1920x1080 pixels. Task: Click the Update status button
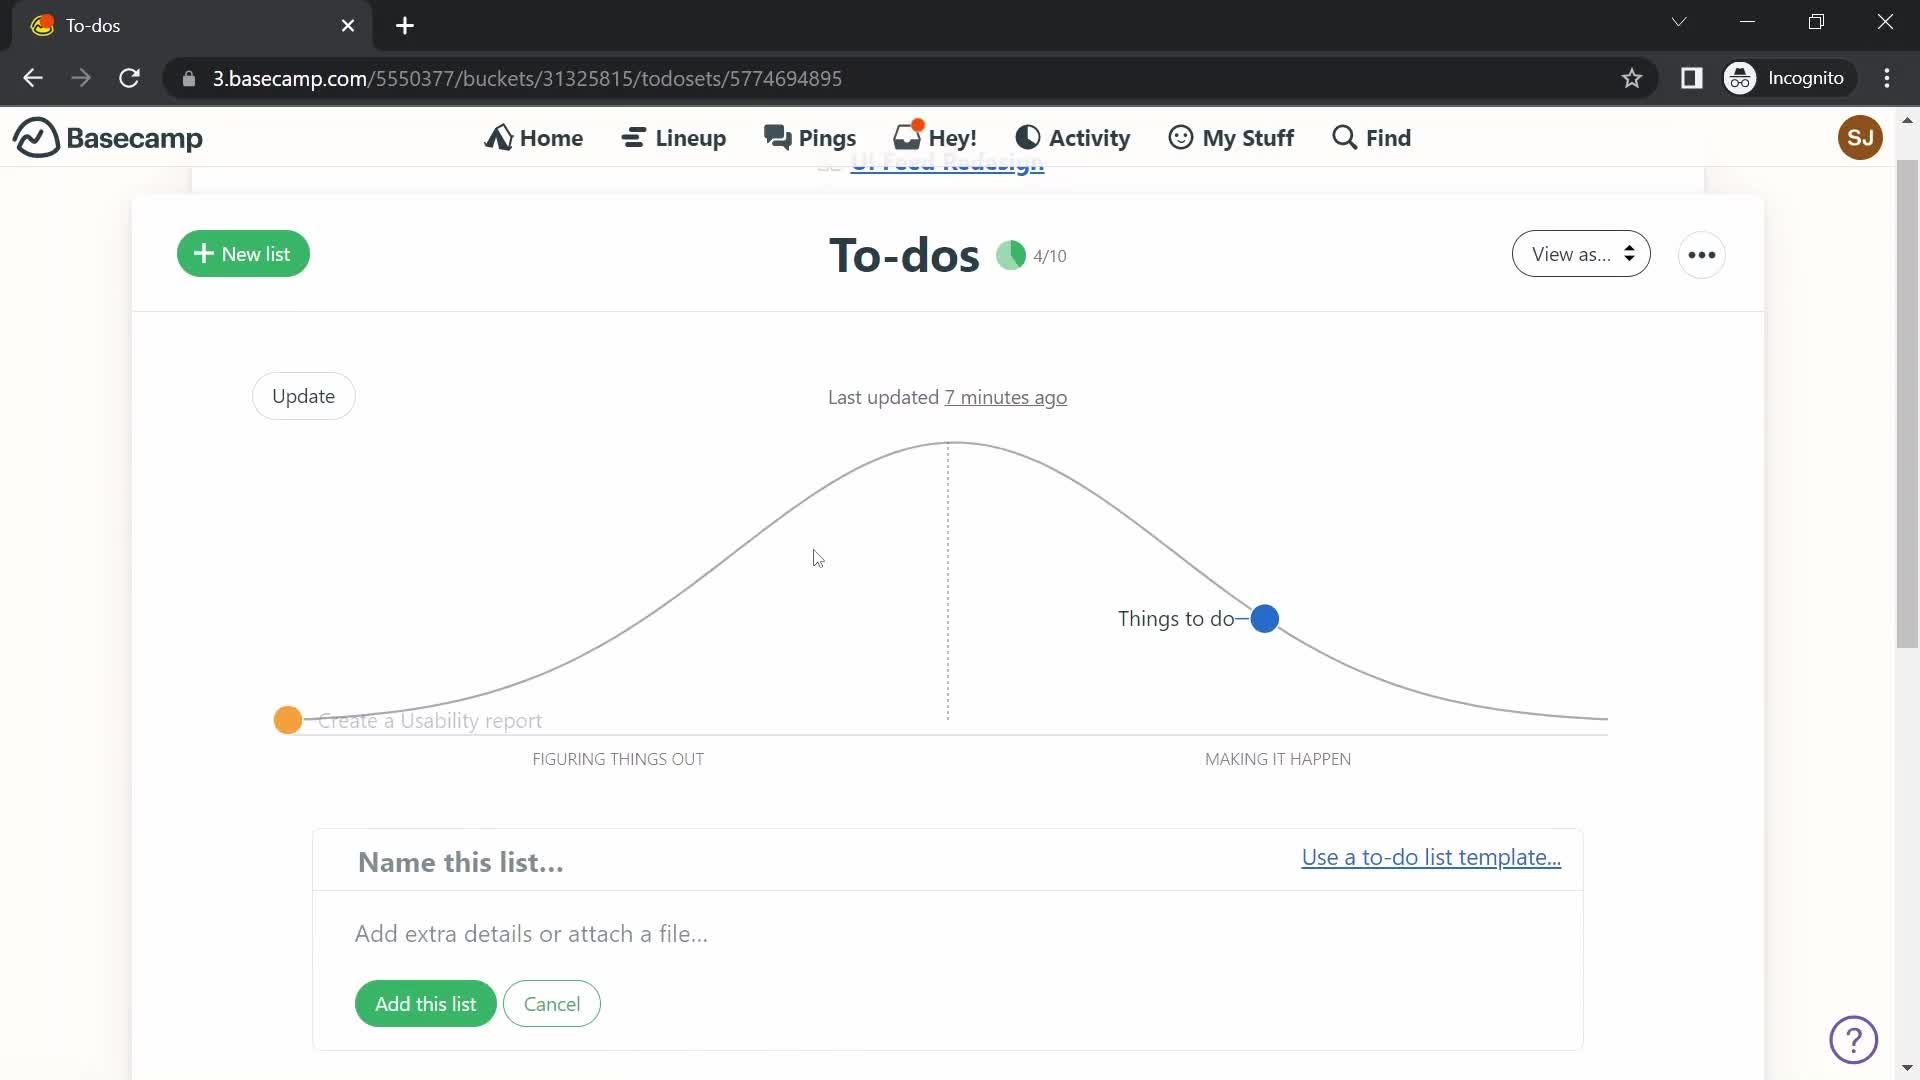[x=303, y=396]
